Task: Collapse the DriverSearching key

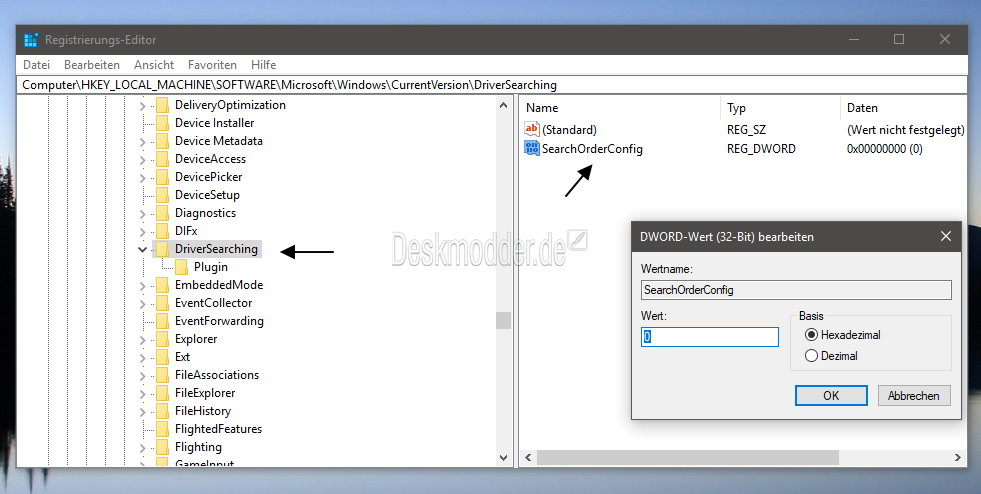Action: (x=143, y=250)
